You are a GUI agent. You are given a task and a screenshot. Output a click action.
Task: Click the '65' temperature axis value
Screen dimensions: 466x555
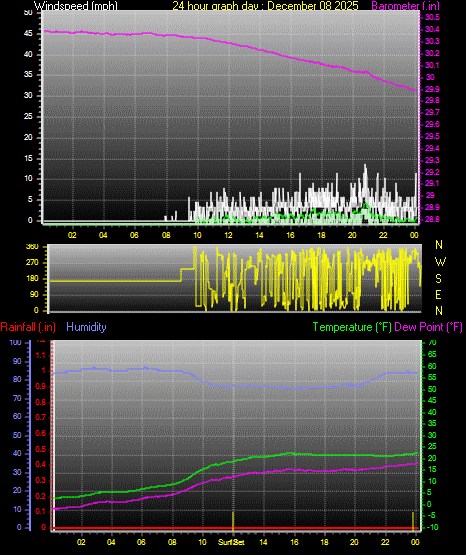click(x=432, y=354)
